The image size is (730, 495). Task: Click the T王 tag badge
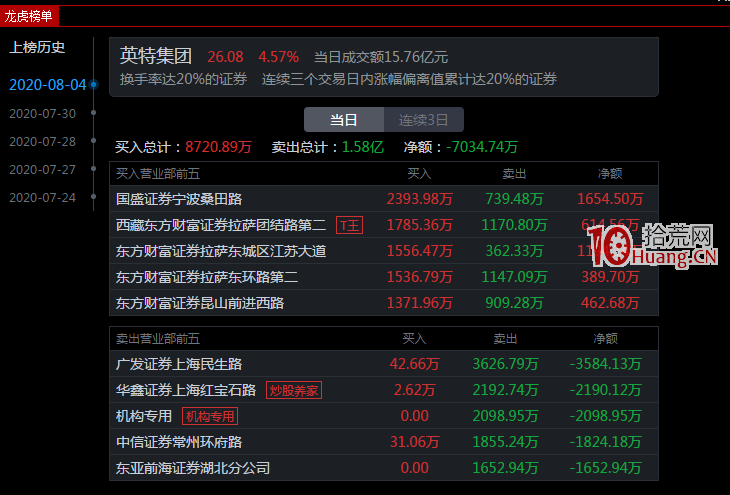349,225
